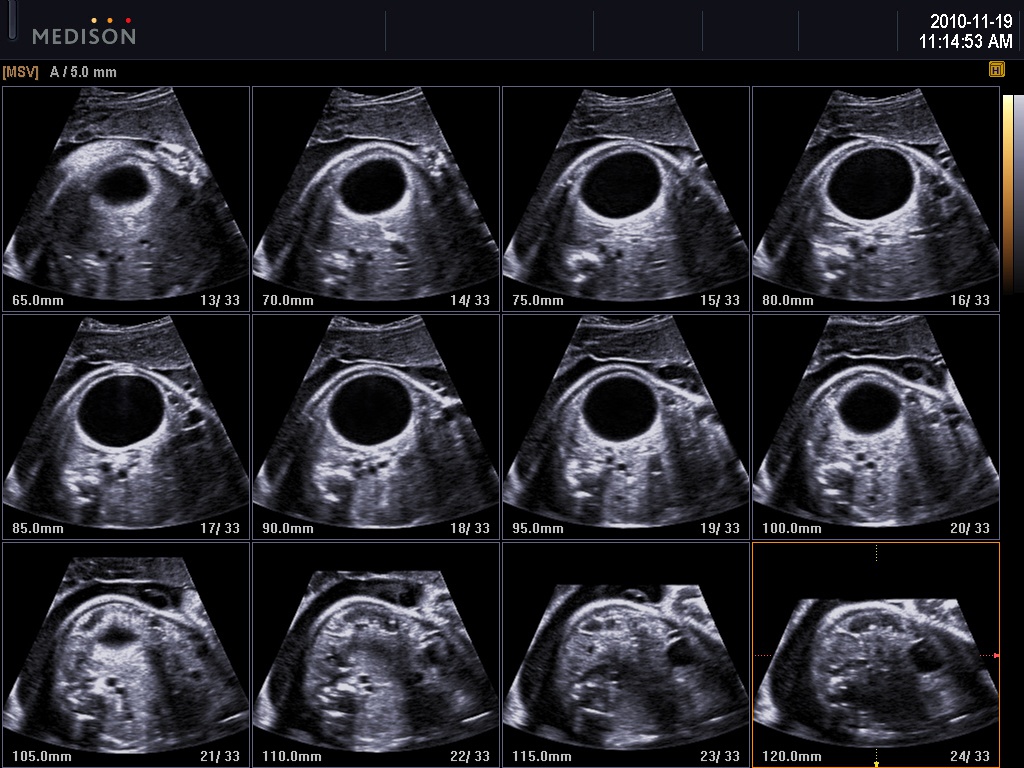Click the "85.0mm" depth label
Viewport: 1024px width, 768px height.
point(38,528)
